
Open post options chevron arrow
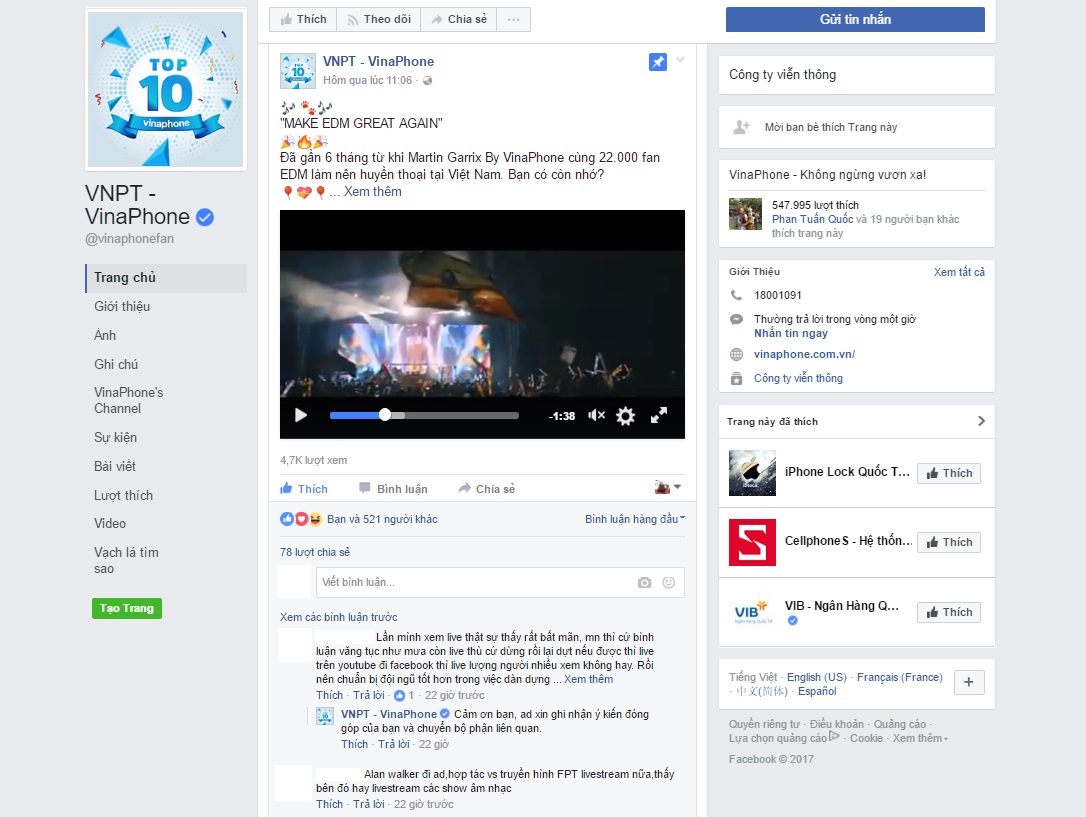tap(680, 61)
